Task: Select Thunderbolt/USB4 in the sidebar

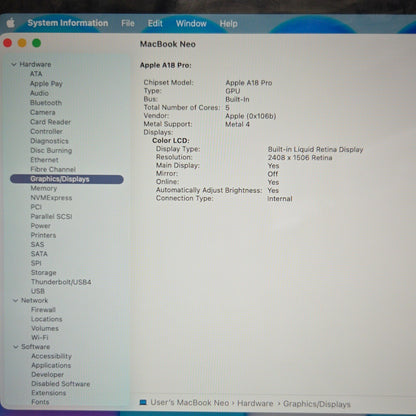Action: pos(61,282)
